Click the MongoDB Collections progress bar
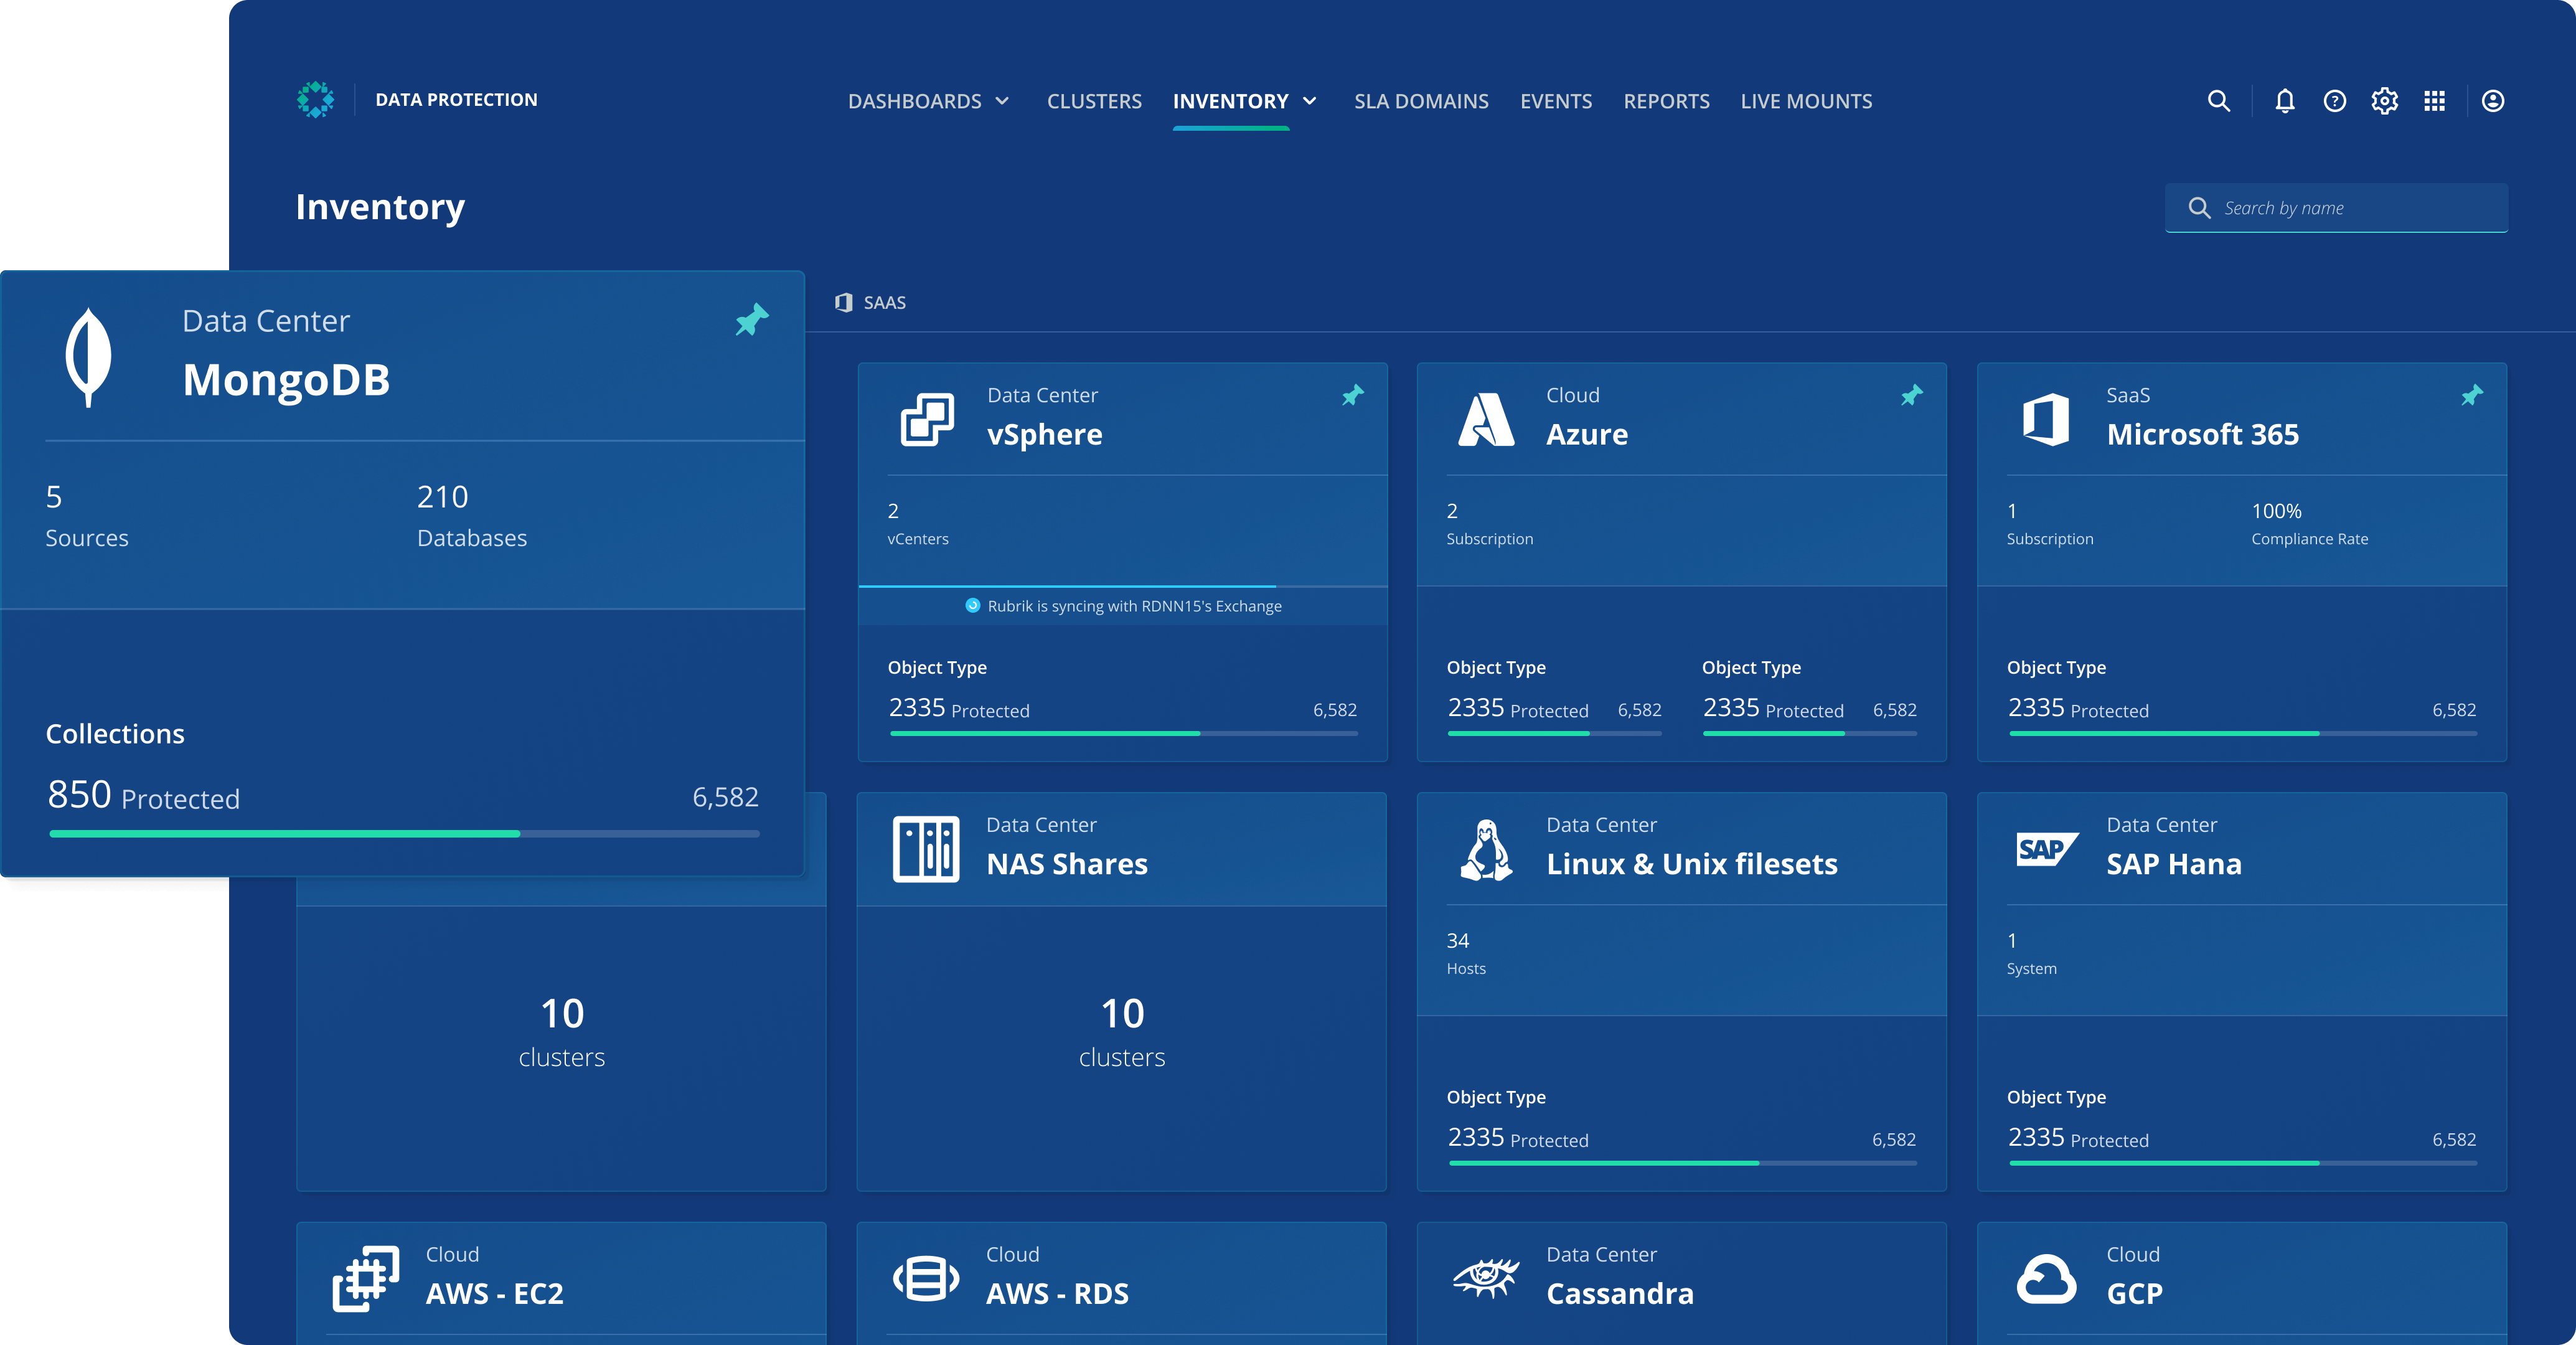Screen dimensions: 2576x1345 coord(404,833)
